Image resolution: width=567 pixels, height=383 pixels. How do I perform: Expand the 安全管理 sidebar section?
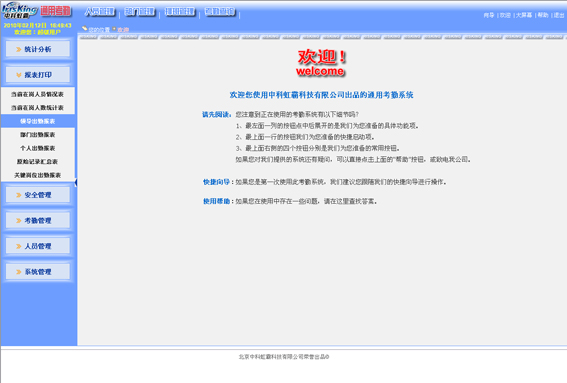click(x=38, y=195)
